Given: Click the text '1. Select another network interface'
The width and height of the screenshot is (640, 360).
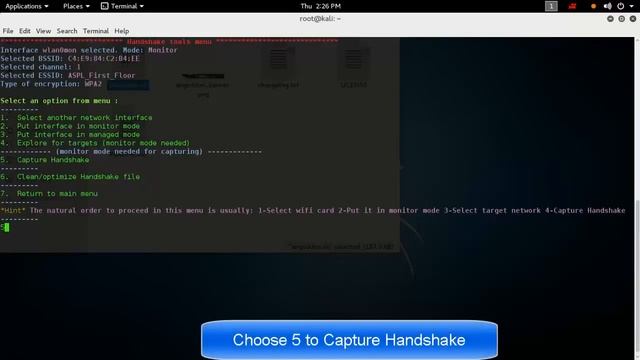Looking at the screenshot, I should click(76, 118).
